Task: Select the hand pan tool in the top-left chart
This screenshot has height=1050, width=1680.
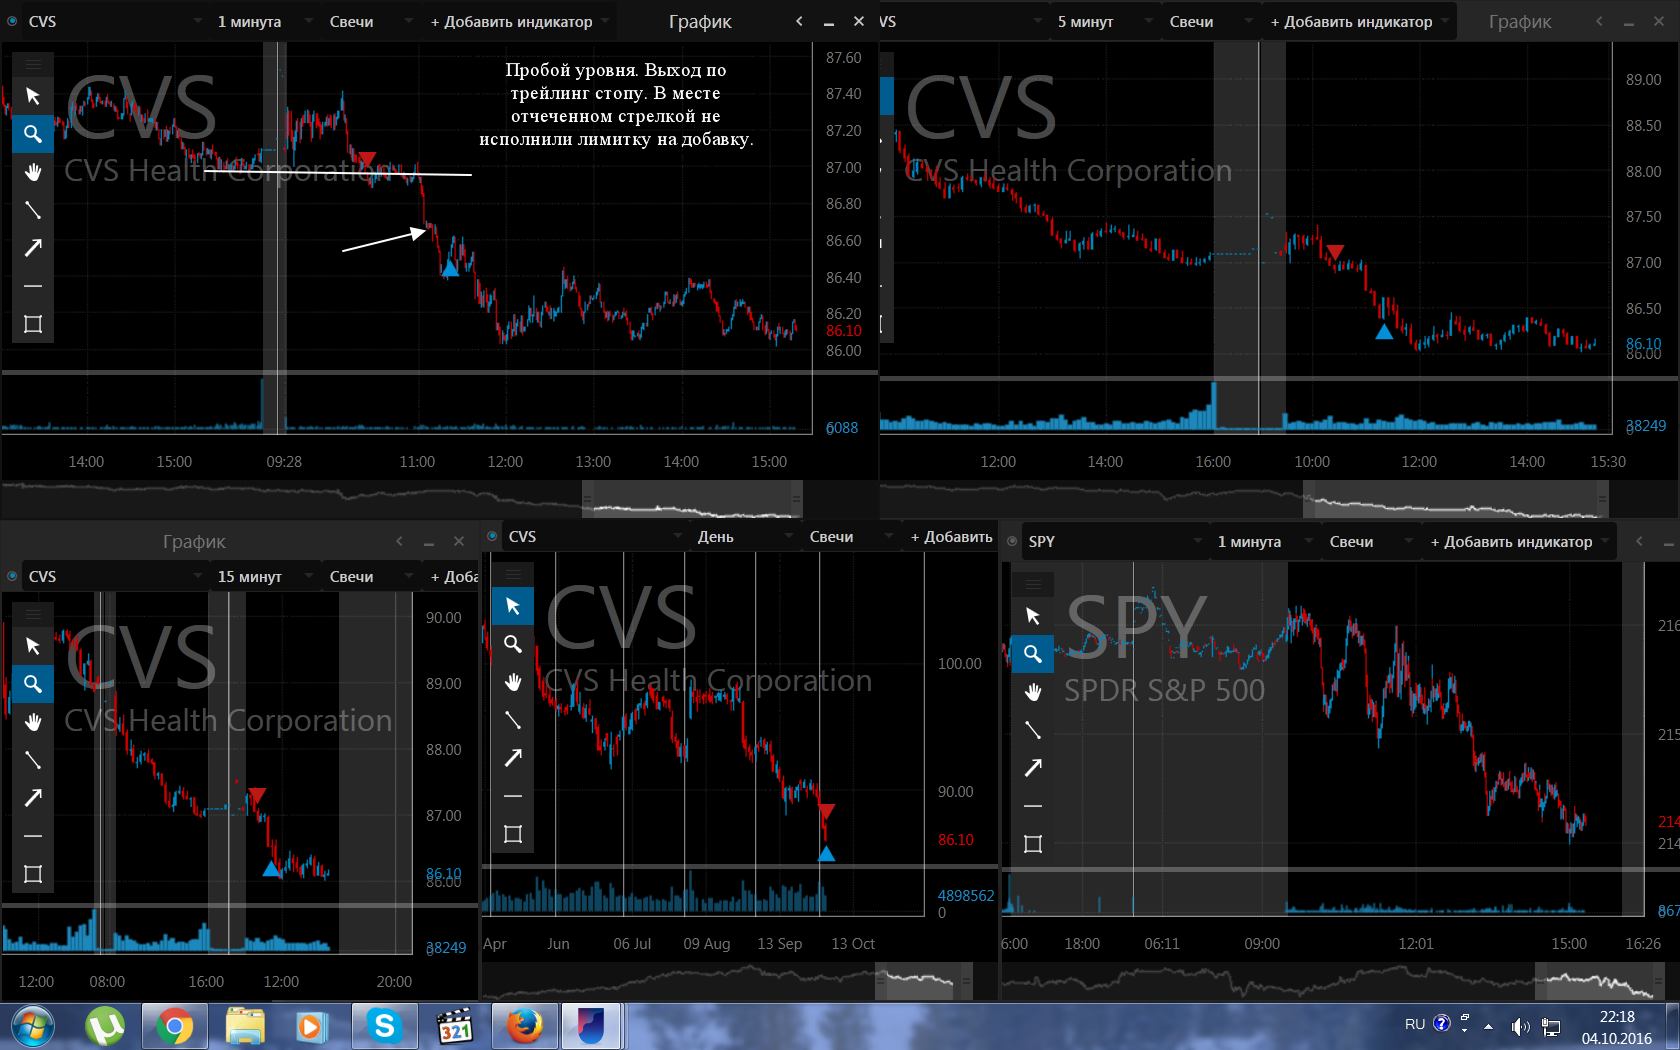Action: (33, 172)
